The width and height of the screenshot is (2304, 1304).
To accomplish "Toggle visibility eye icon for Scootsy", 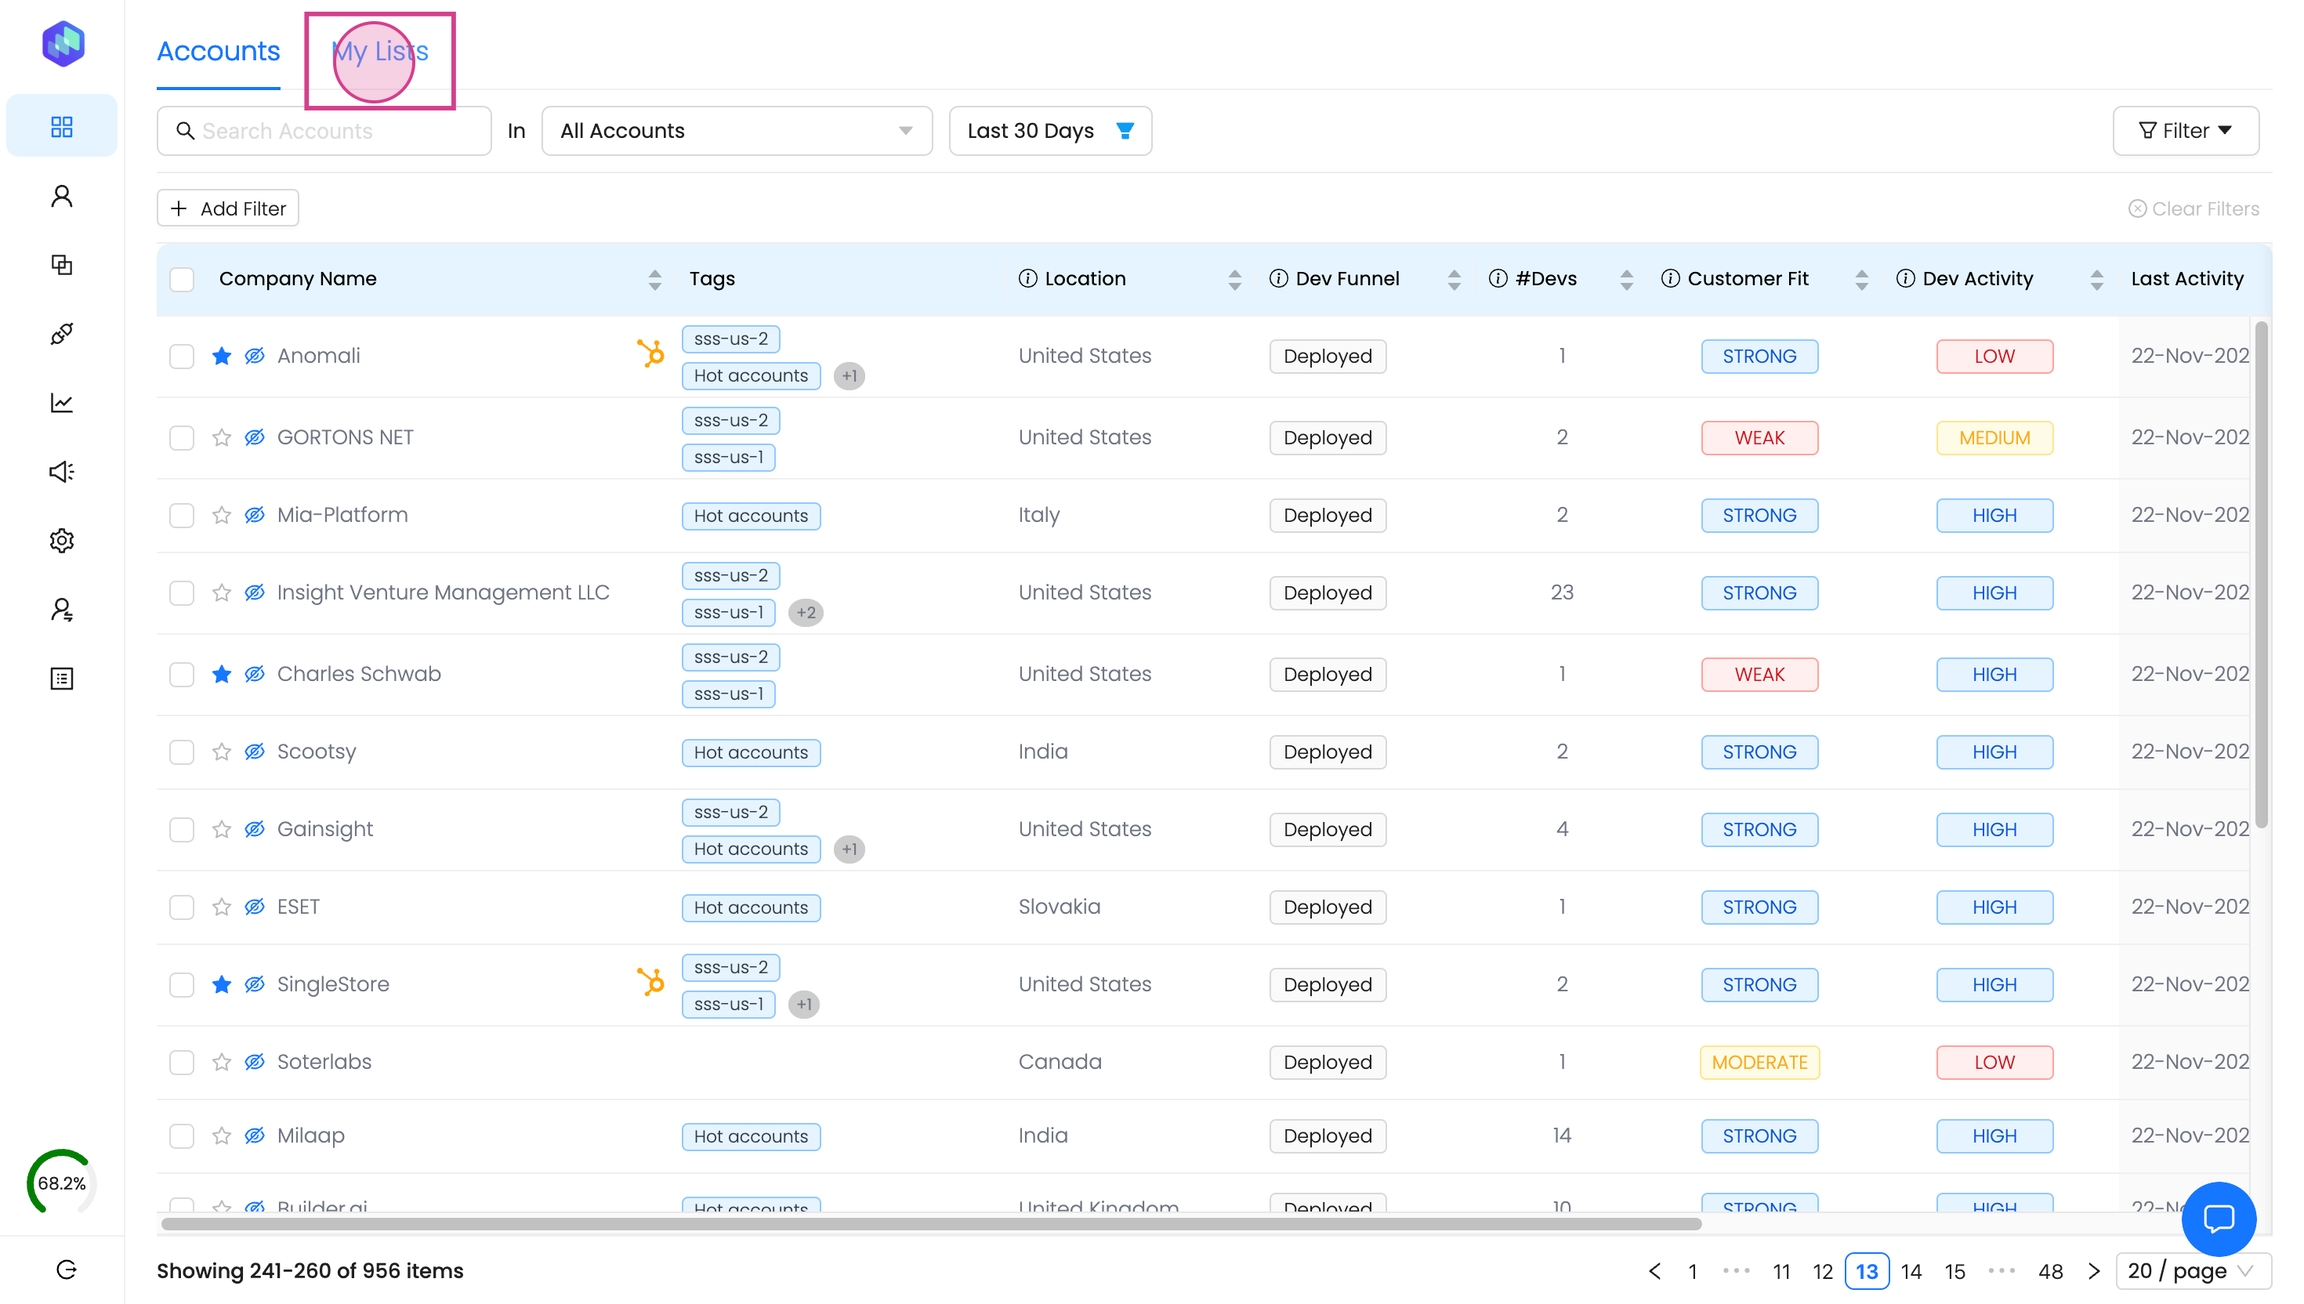I will coord(255,752).
